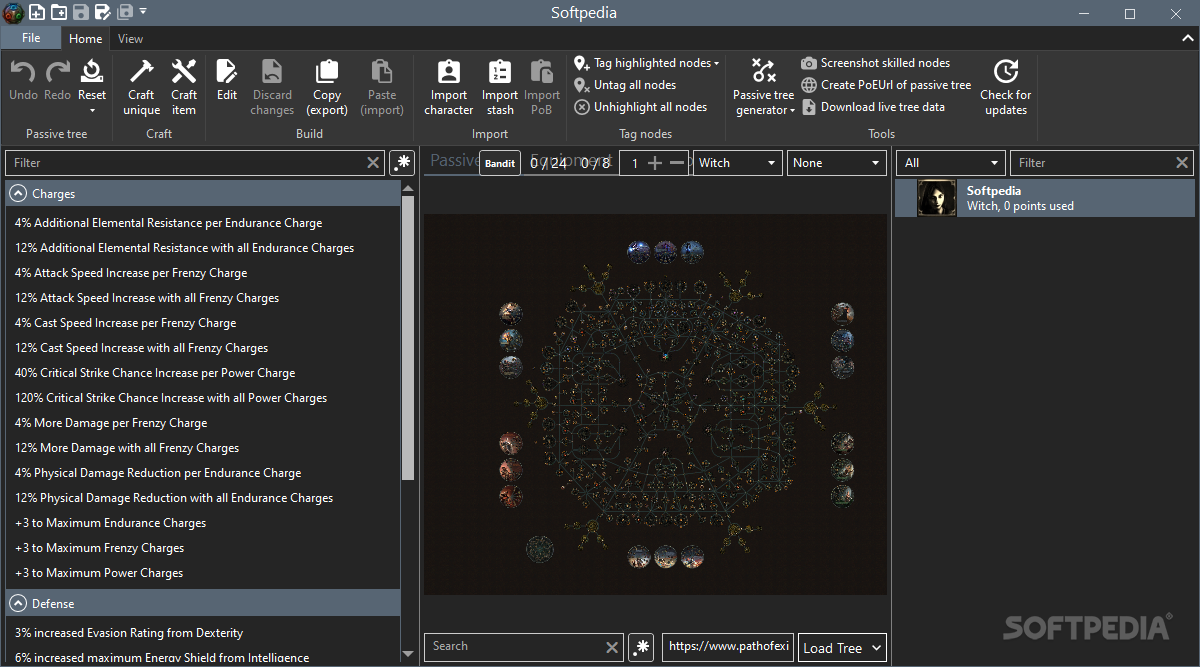Click Import PoB
Viewport: 1200px width, 667px height.
[x=542, y=87]
